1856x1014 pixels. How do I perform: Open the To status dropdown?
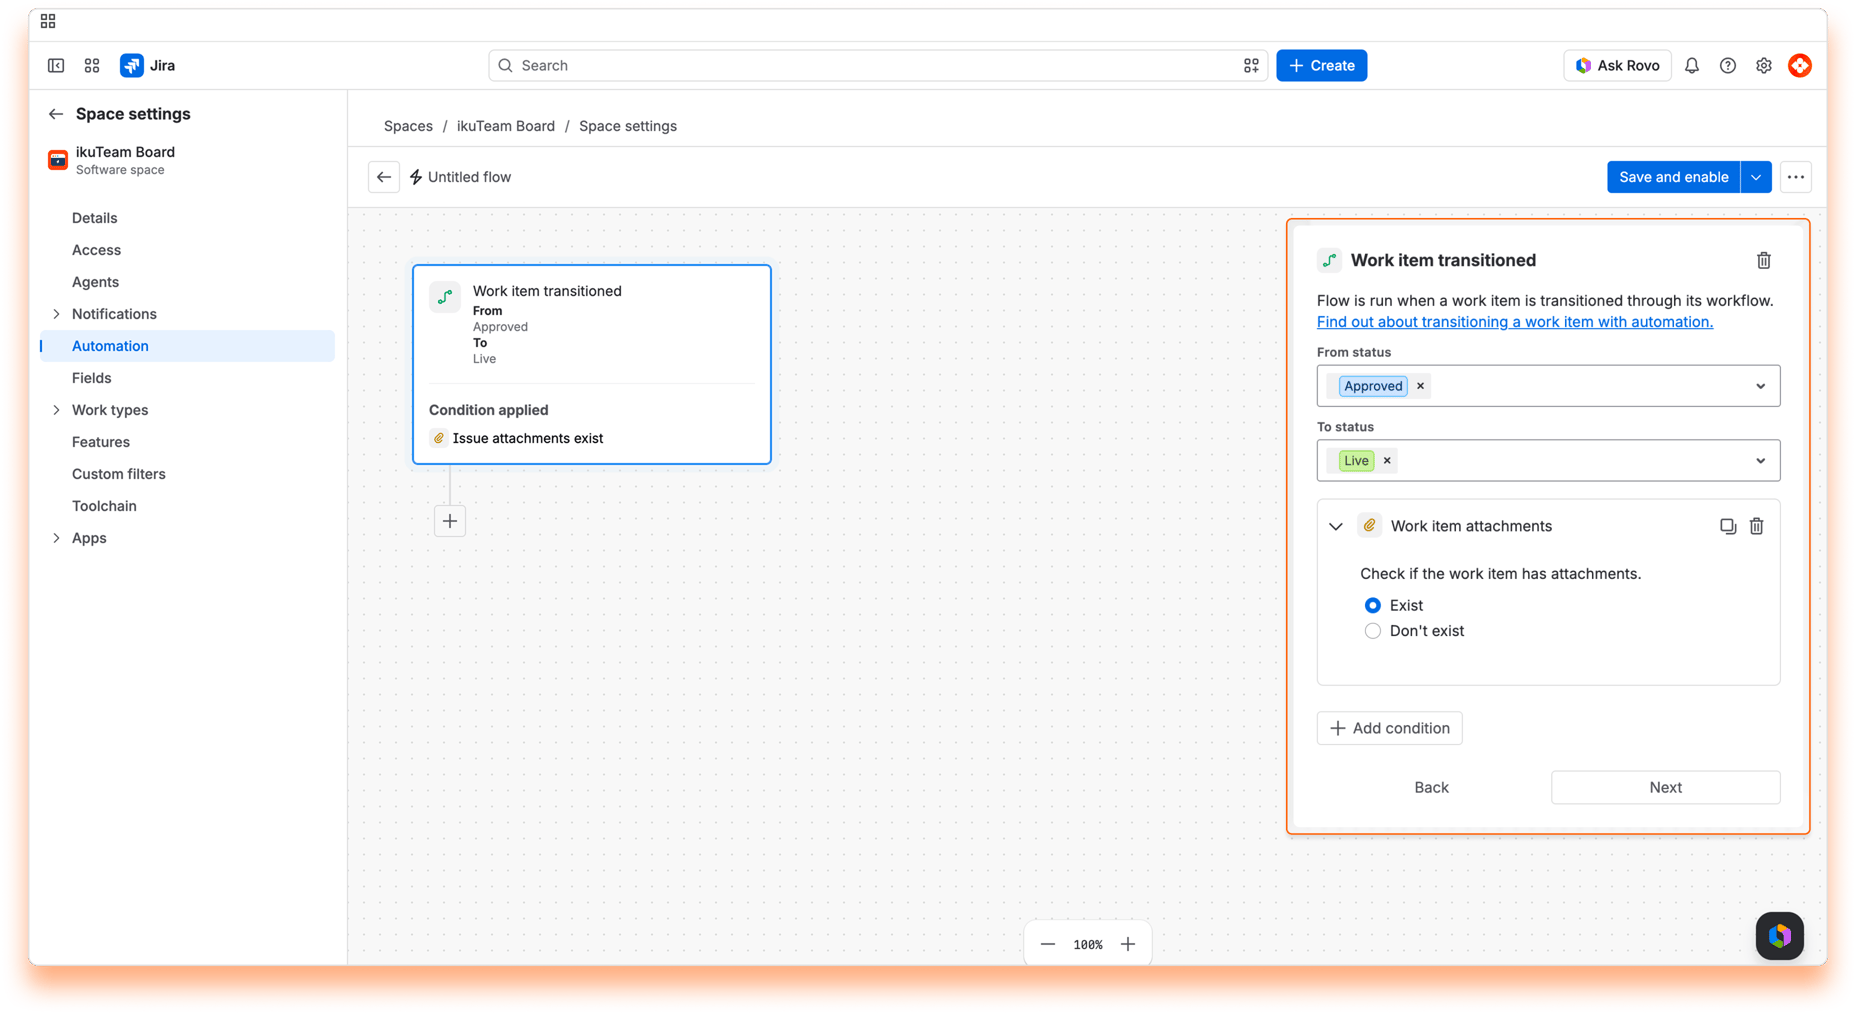[x=1549, y=461]
